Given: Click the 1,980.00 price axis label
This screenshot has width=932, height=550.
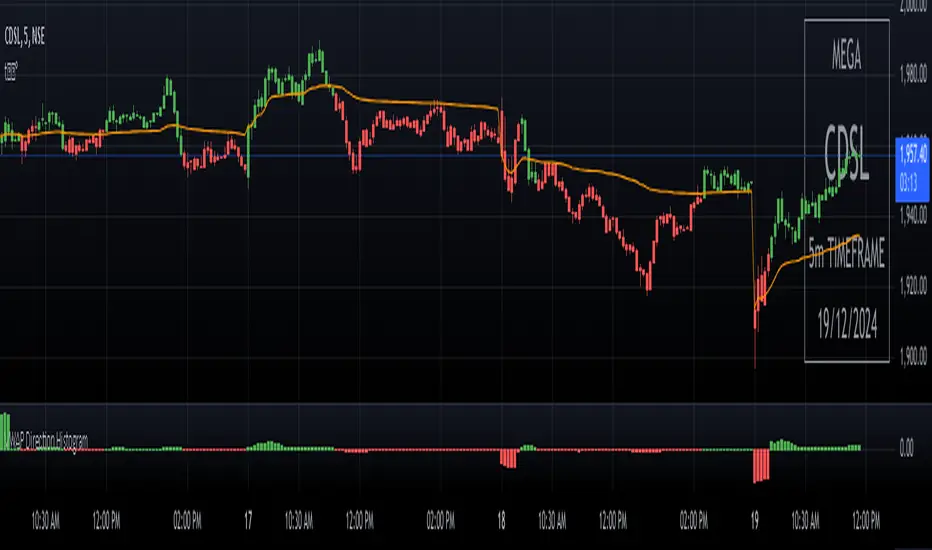Looking at the screenshot, I should click(x=913, y=74).
